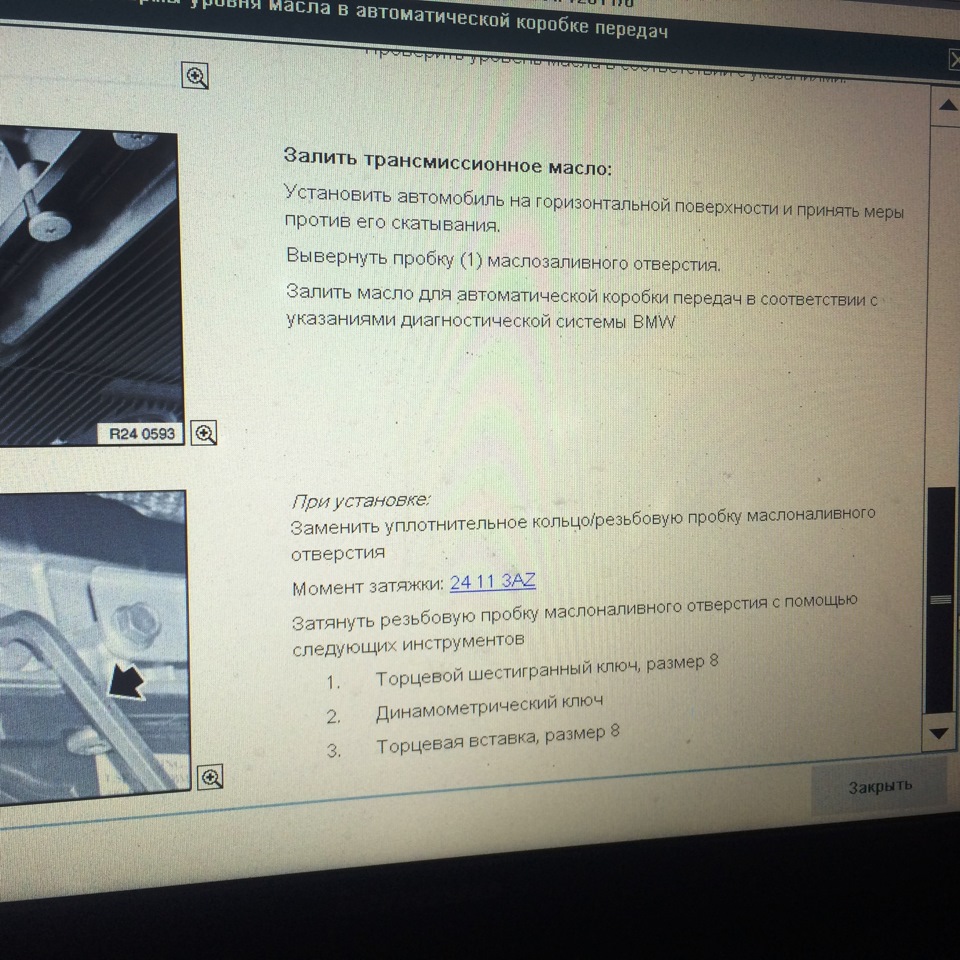Click the magnifier icon just below the title bar
This screenshot has width=960, height=960.
click(x=196, y=76)
